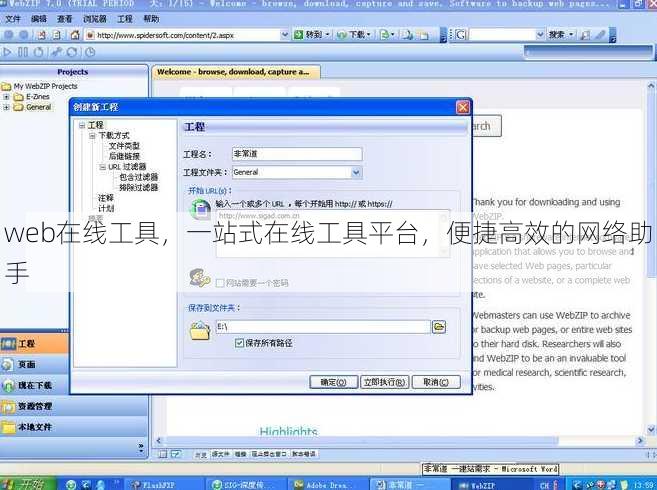
Task: Switch to WebZIP taskbar button
Action: tap(493, 484)
